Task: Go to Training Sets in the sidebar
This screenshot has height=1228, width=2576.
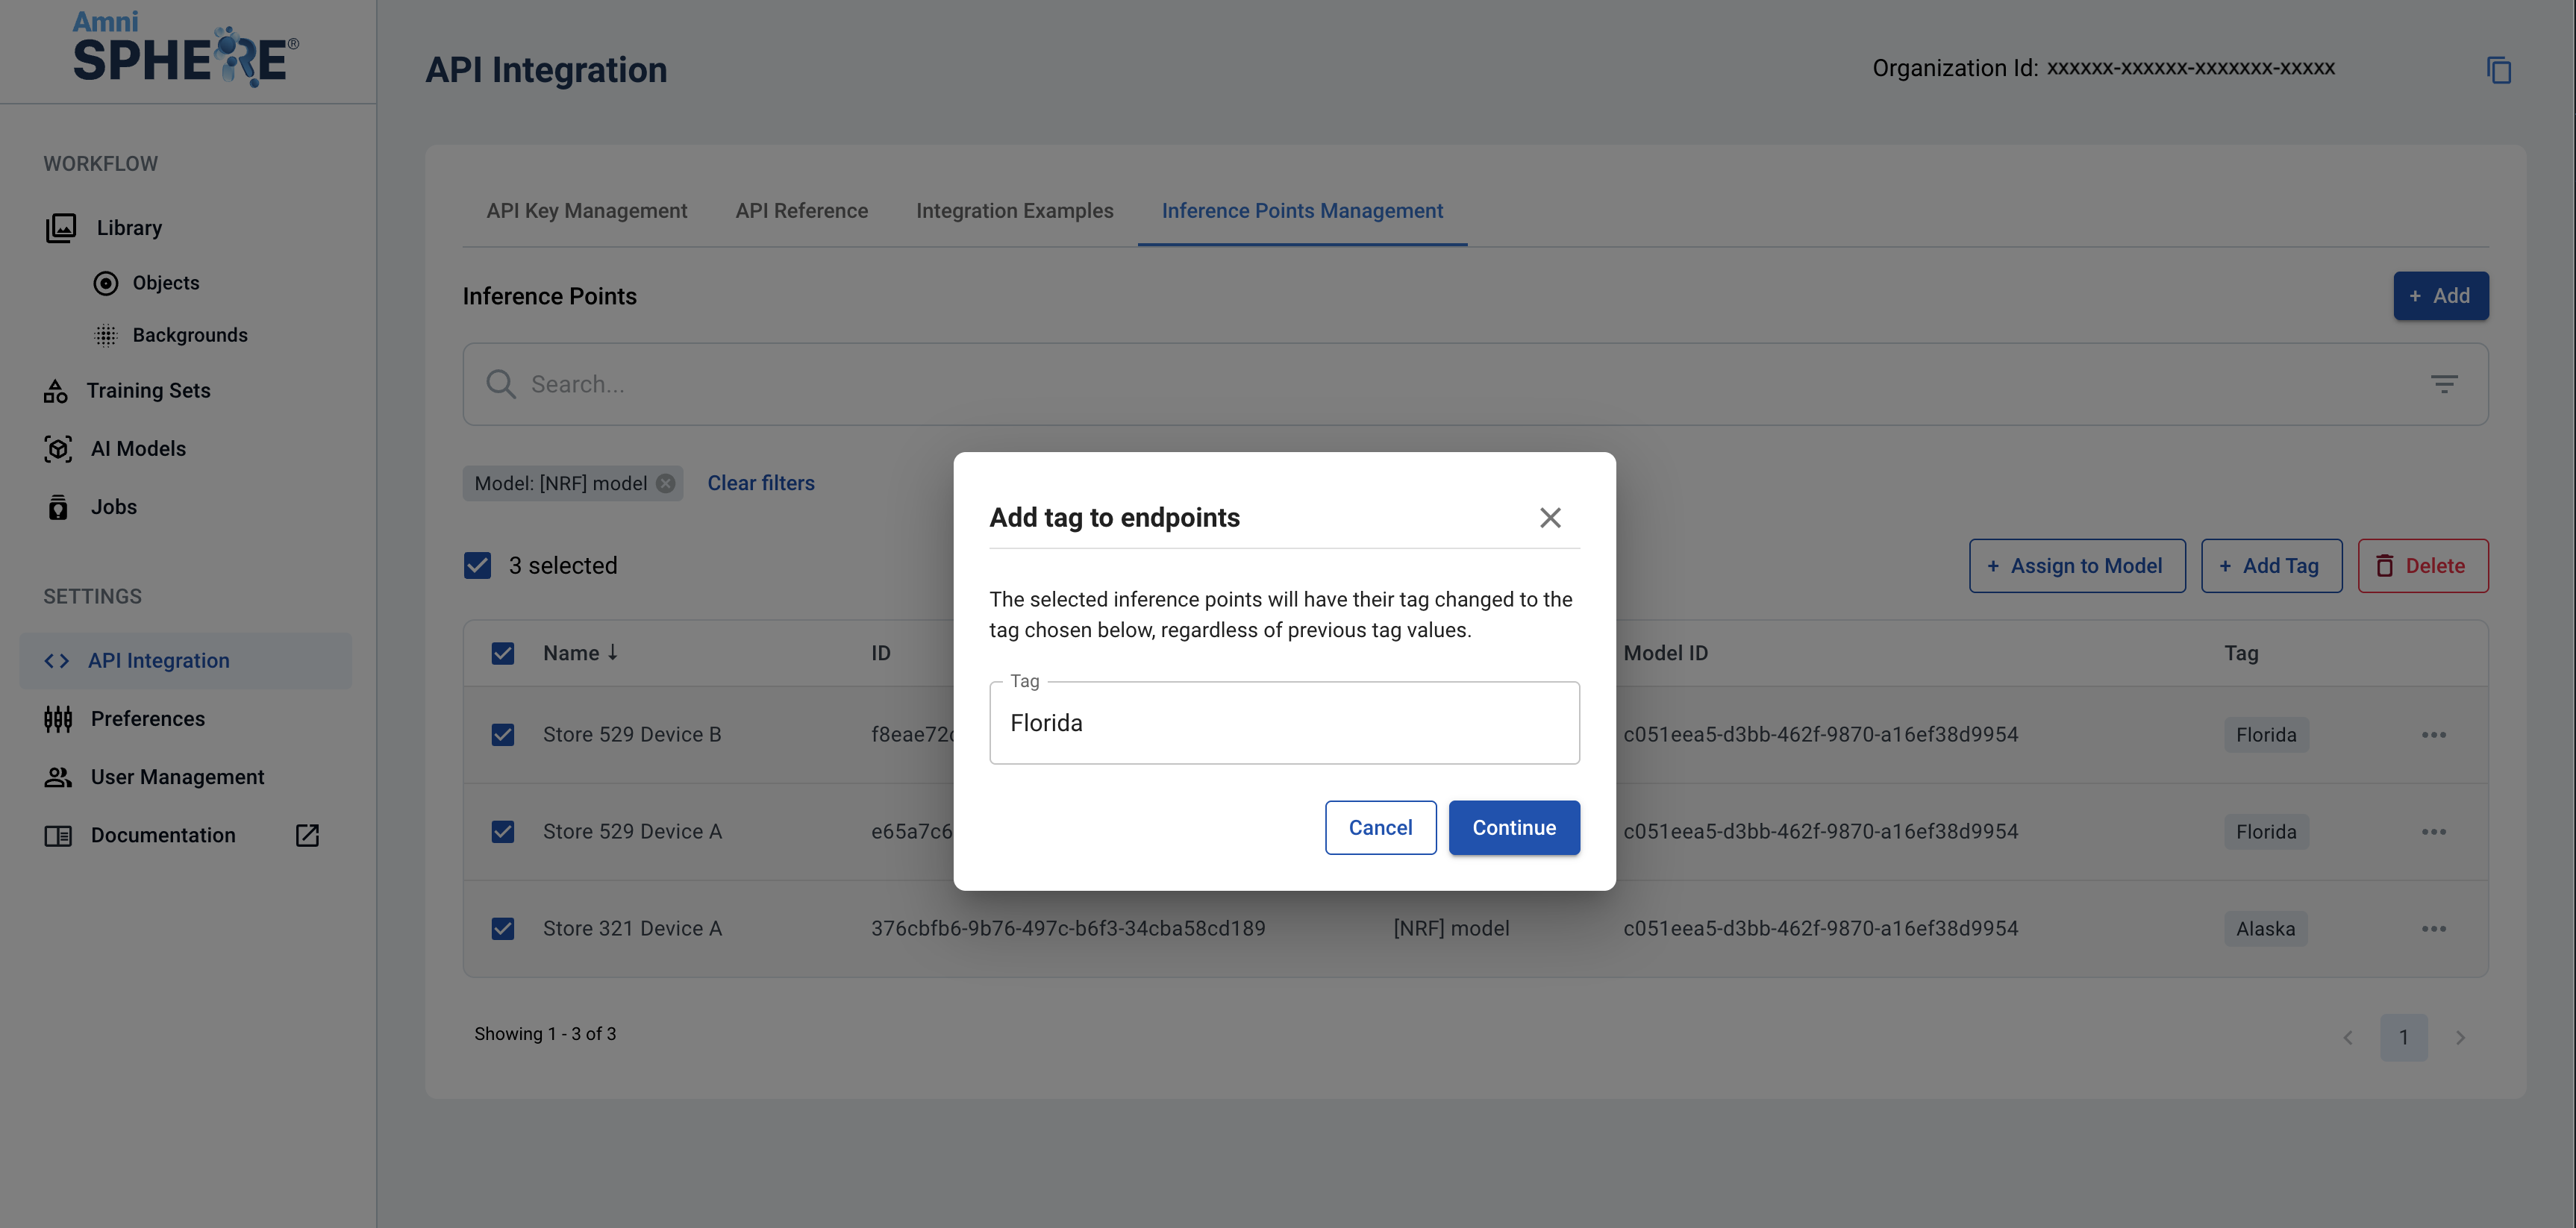Action: tap(148, 391)
